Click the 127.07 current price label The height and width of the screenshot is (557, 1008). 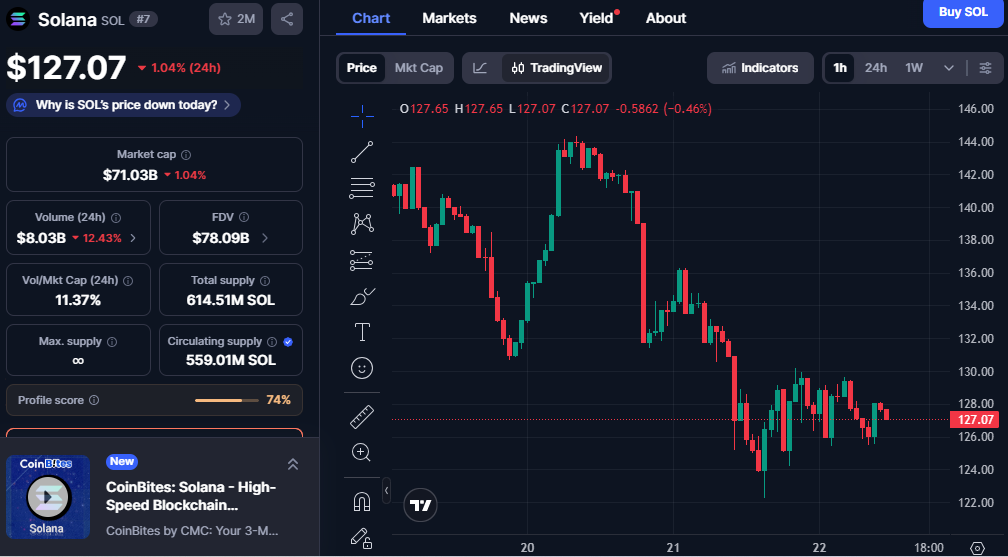[976, 420]
